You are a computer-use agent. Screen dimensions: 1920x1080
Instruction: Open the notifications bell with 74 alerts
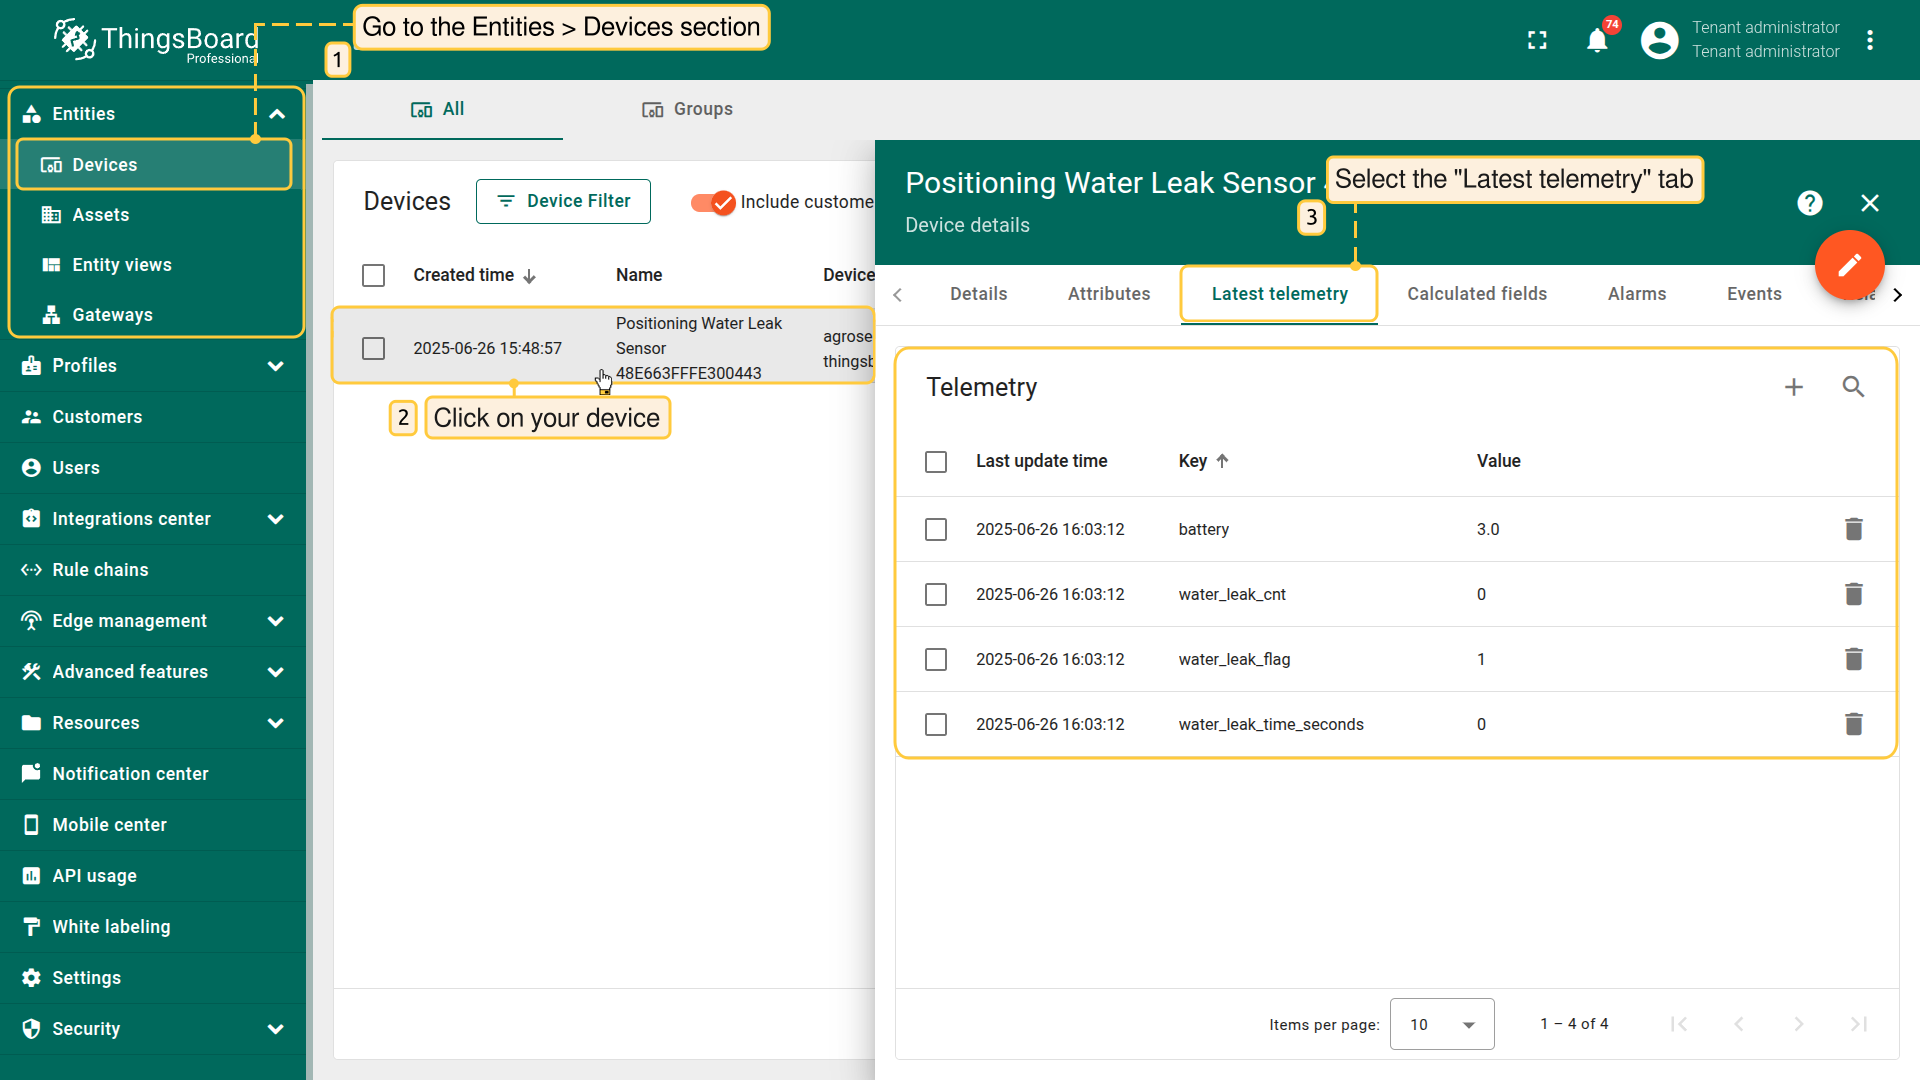tap(1596, 40)
